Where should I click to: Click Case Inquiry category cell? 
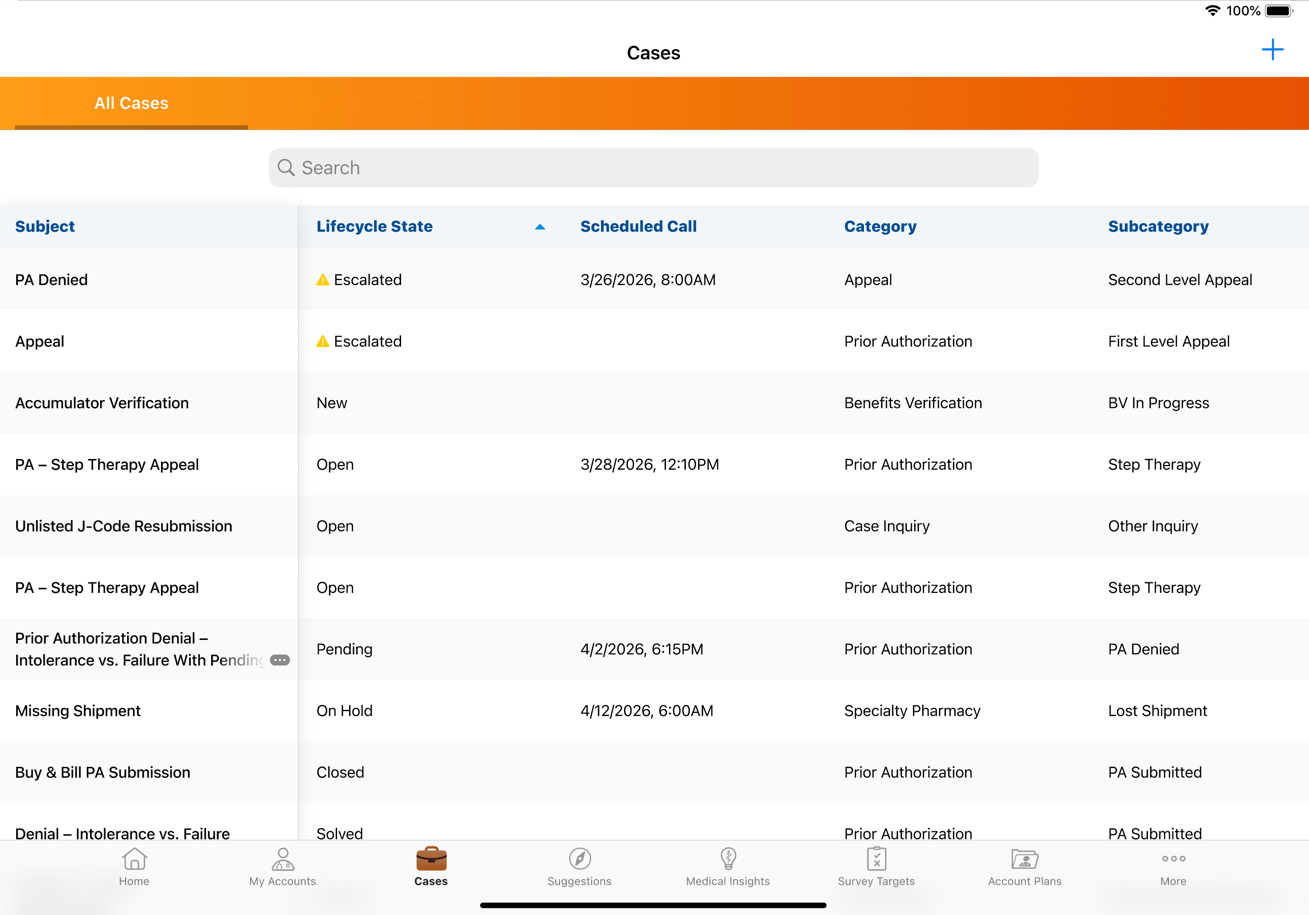(x=887, y=526)
